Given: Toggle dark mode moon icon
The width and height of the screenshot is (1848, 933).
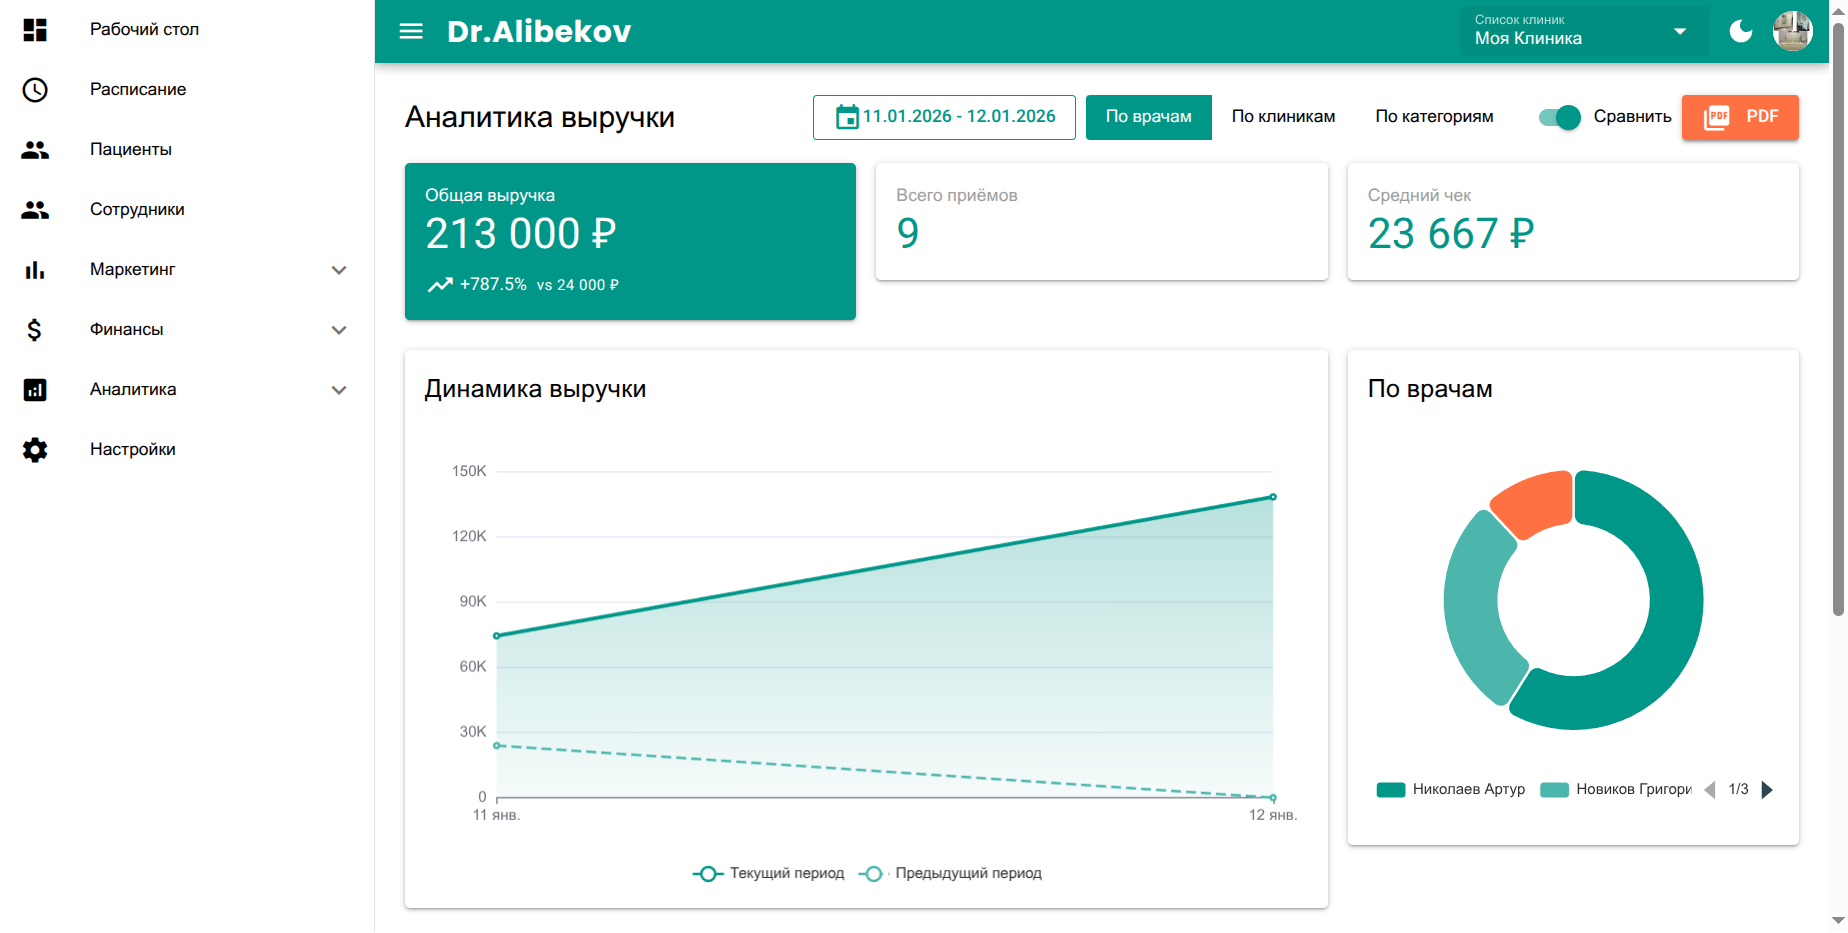Looking at the screenshot, I should tap(1741, 31).
